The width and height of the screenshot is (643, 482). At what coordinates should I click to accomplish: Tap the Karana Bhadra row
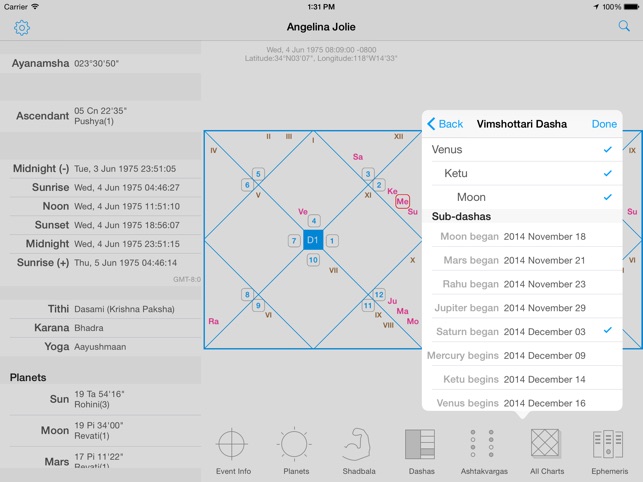[100, 328]
